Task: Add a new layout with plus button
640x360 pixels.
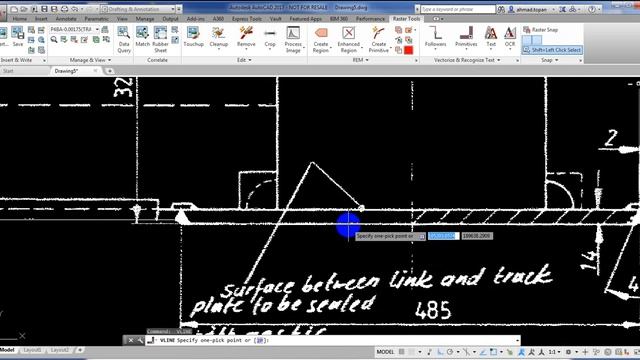Action: click(x=80, y=350)
